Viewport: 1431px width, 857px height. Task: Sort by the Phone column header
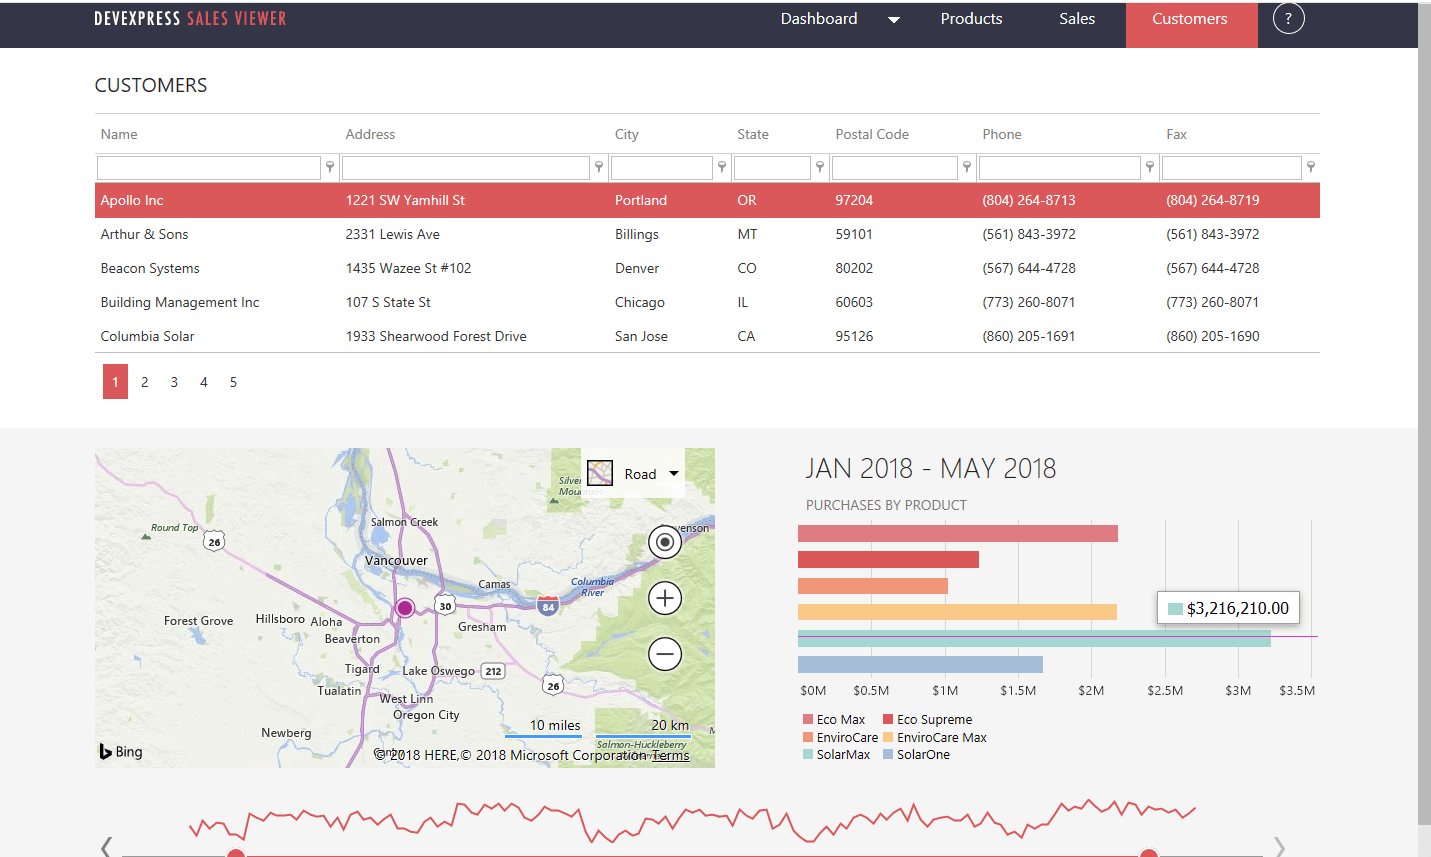tap(1002, 134)
